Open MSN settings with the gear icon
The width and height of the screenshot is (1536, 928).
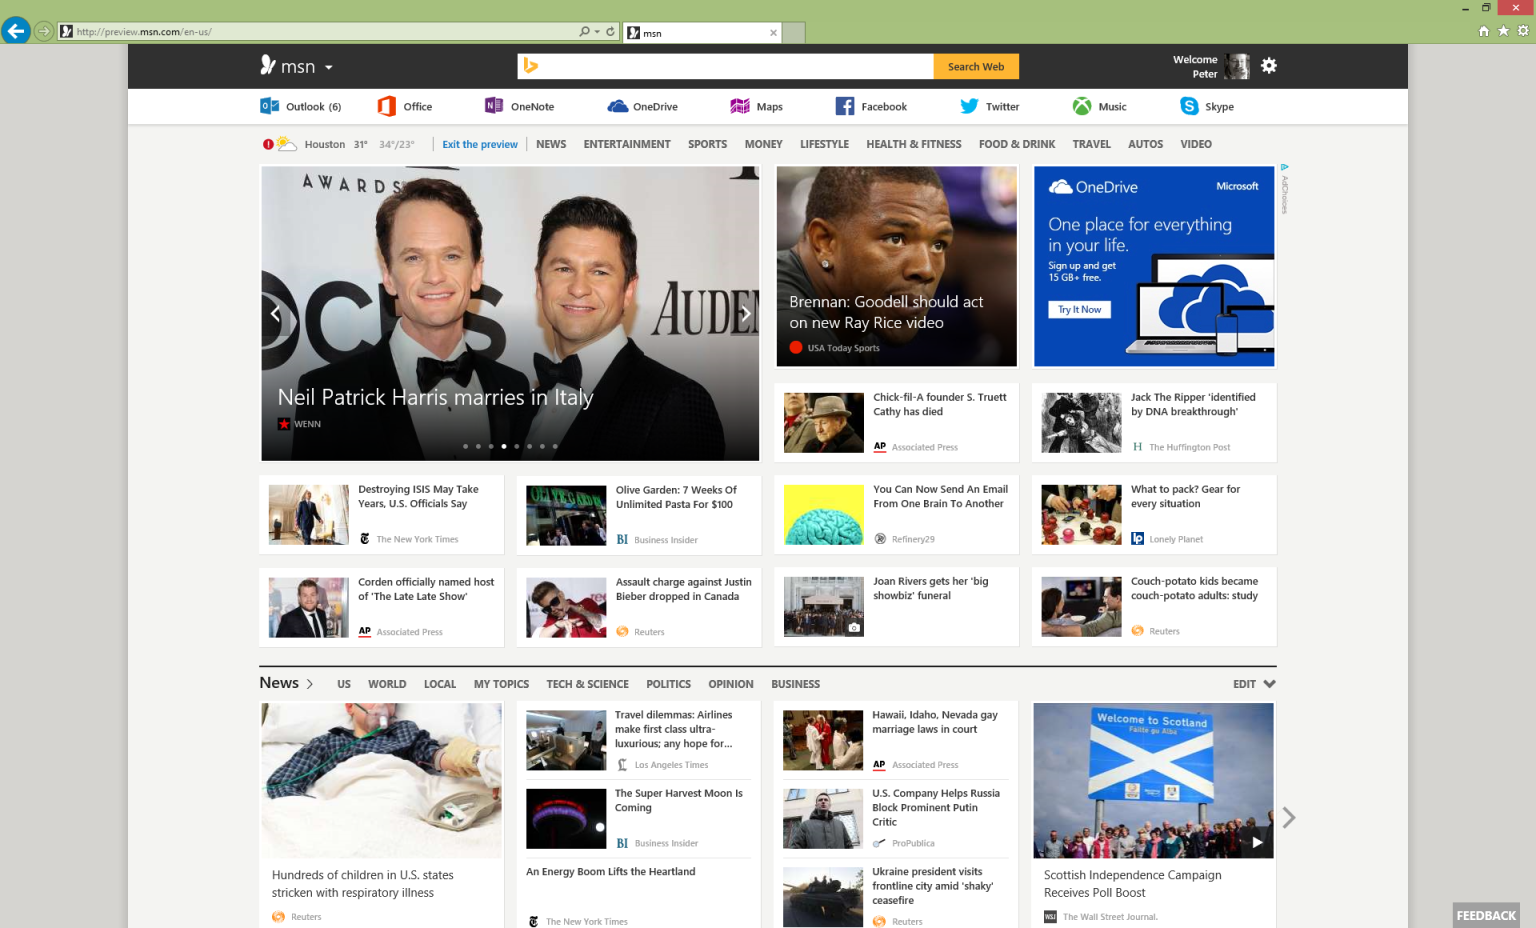click(1268, 65)
